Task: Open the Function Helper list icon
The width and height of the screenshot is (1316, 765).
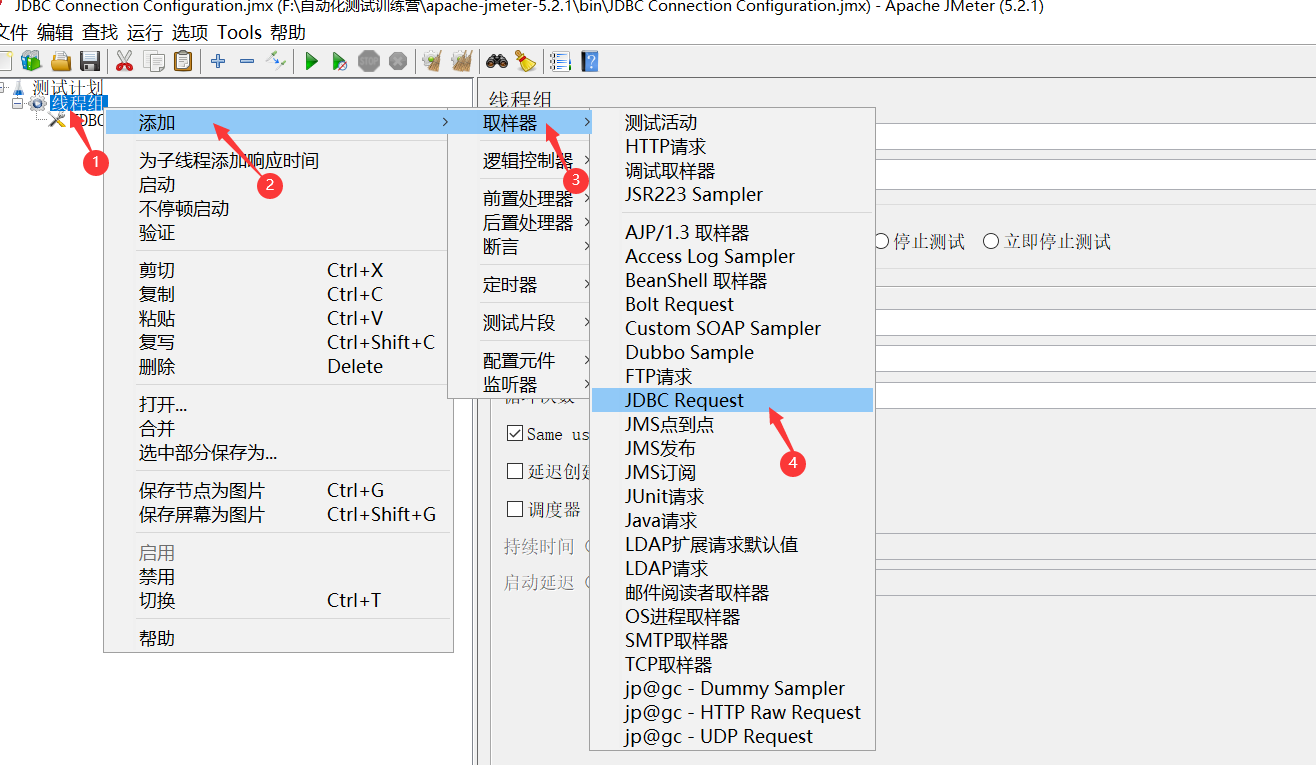Action: [560, 61]
